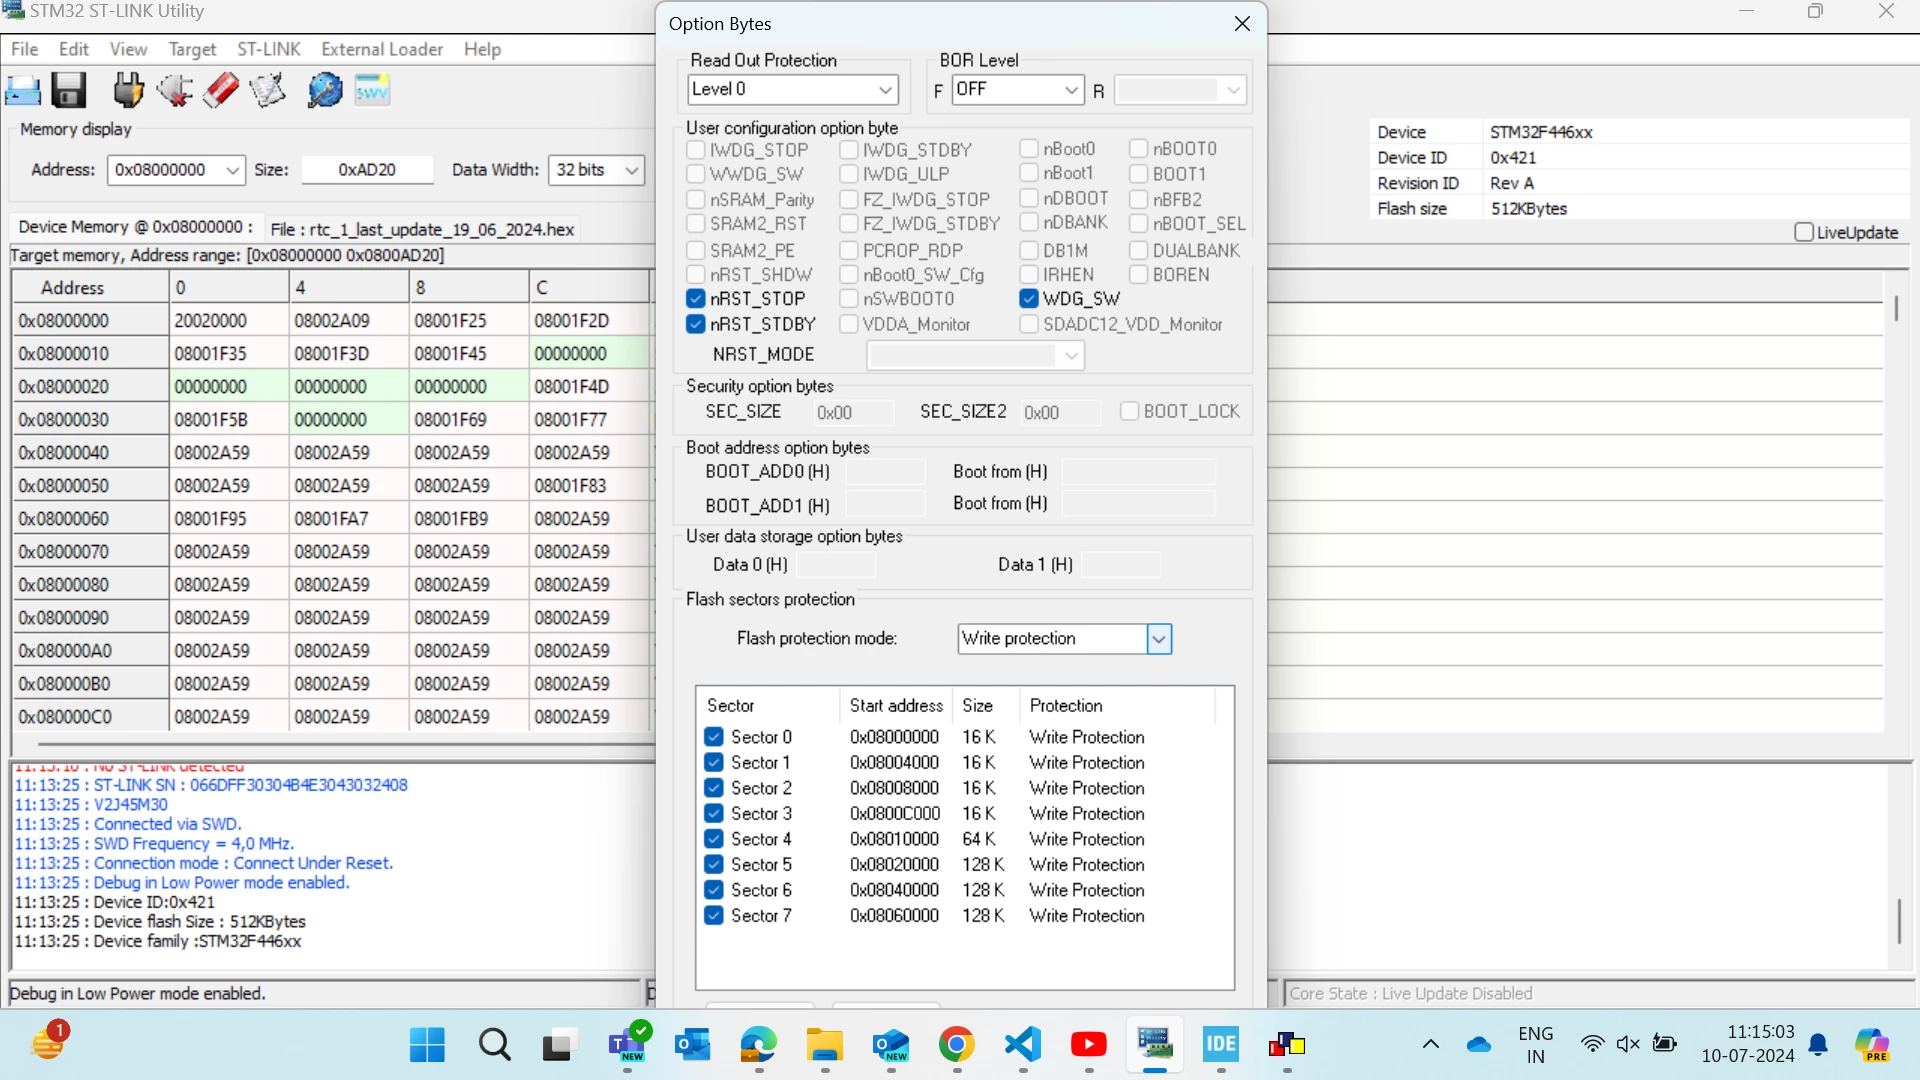Expand the Flash protection mode dropdown

1159,639
